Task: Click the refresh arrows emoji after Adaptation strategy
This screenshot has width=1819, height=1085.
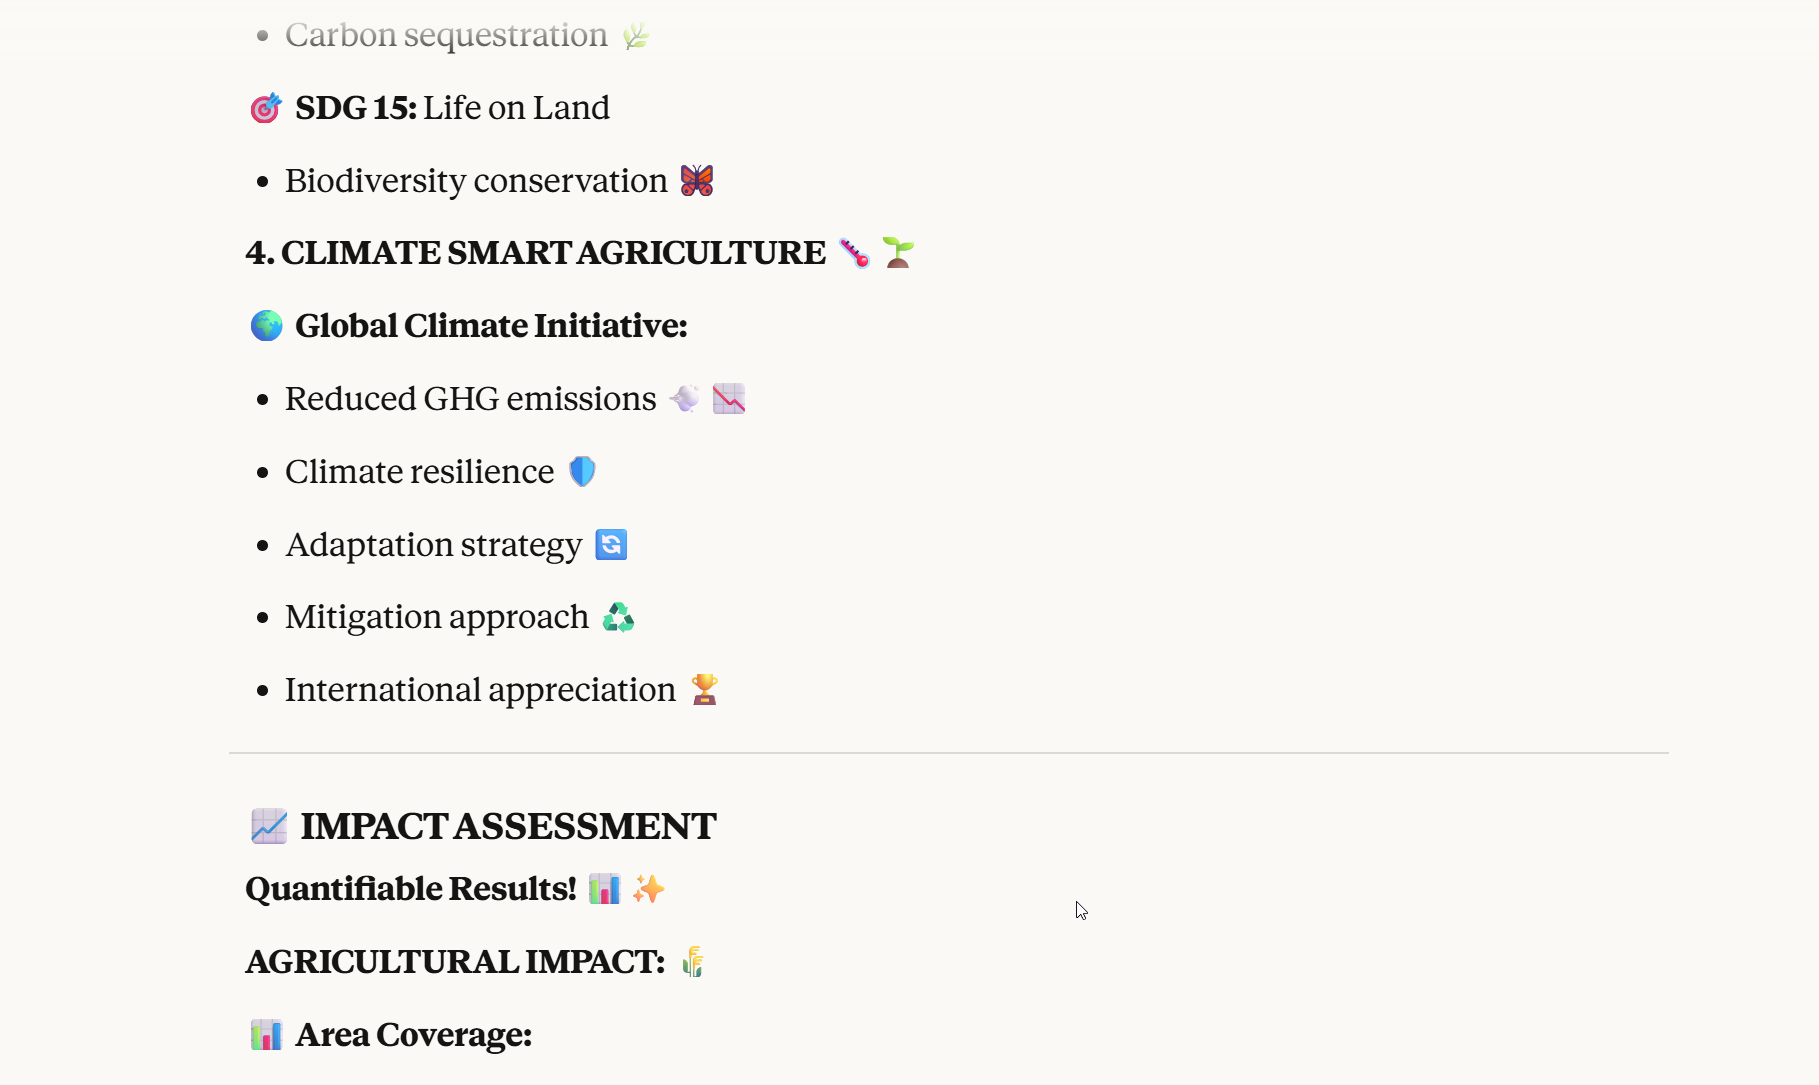Action: pyautogui.click(x=611, y=545)
